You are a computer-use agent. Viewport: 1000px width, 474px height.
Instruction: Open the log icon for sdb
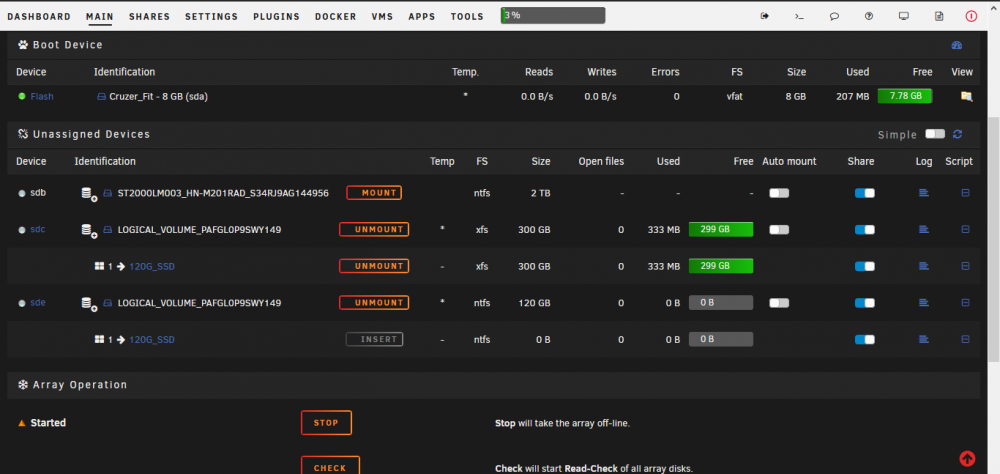pos(923,193)
